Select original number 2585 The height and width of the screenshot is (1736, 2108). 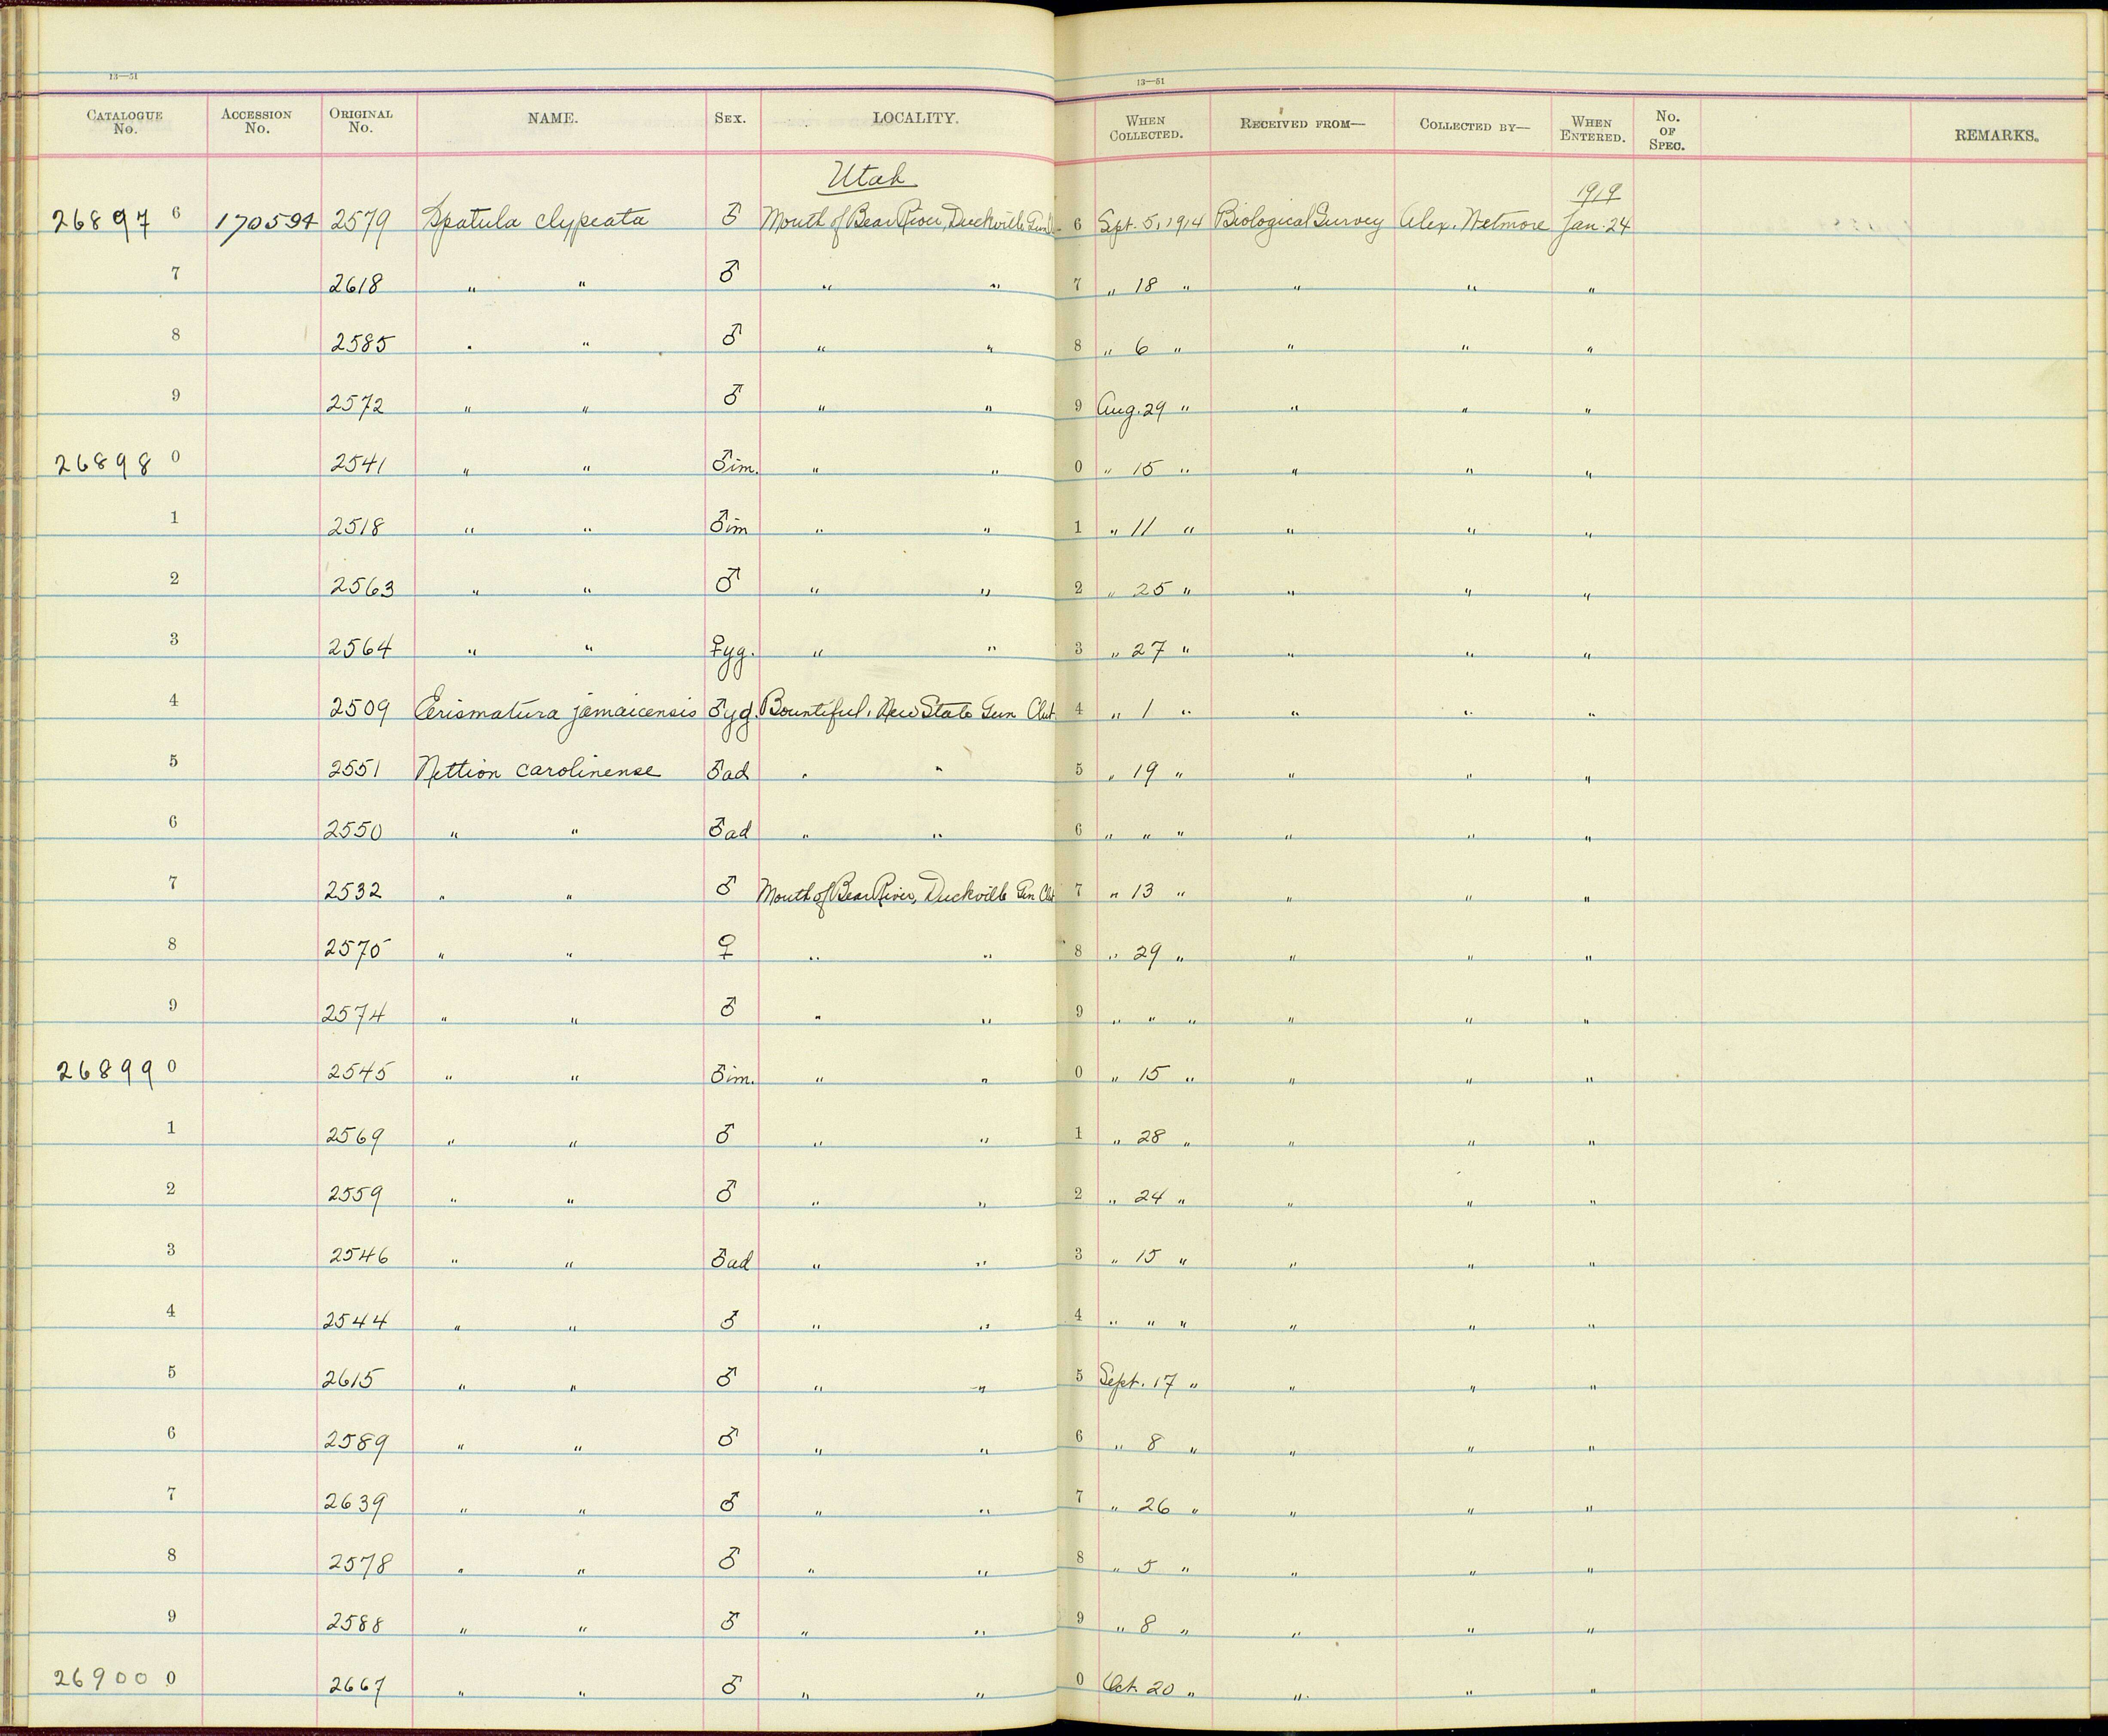363,344
